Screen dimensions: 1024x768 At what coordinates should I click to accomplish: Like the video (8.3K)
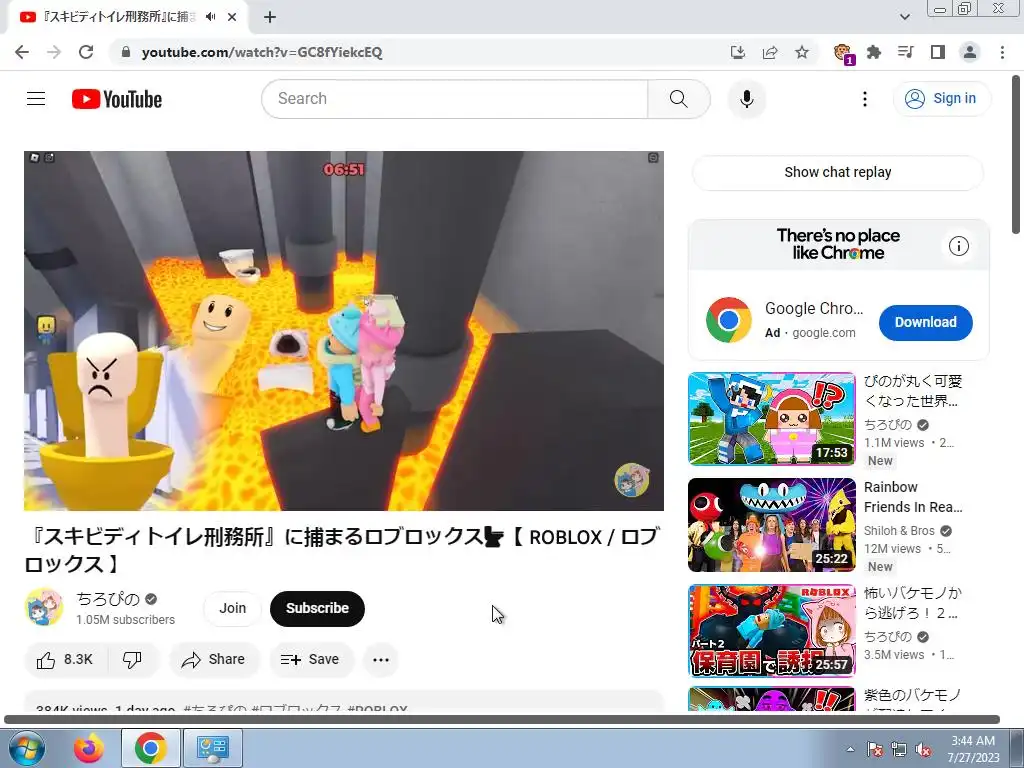click(x=65, y=660)
